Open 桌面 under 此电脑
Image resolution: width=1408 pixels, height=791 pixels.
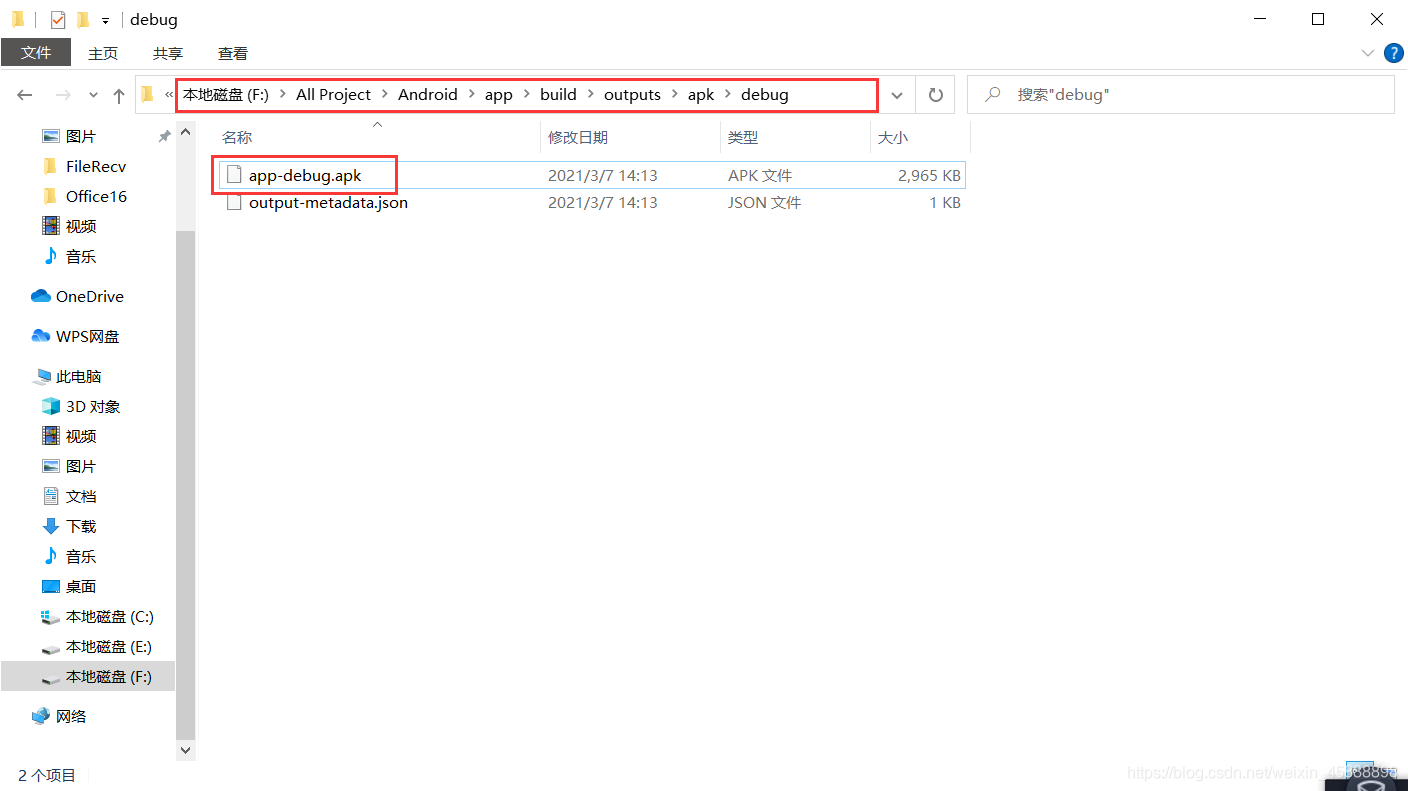81,586
